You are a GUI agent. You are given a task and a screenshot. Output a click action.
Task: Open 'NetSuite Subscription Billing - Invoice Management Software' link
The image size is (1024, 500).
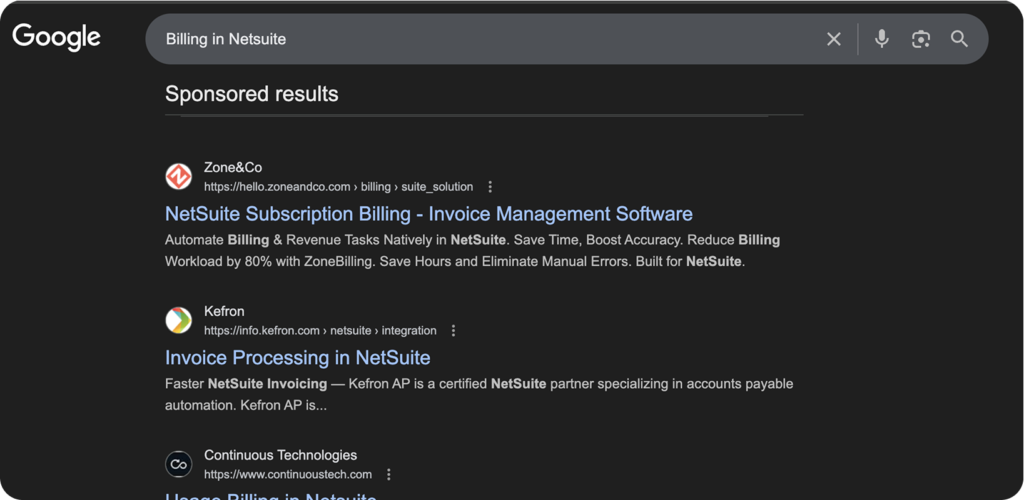pyautogui.click(x=428, y=213)
